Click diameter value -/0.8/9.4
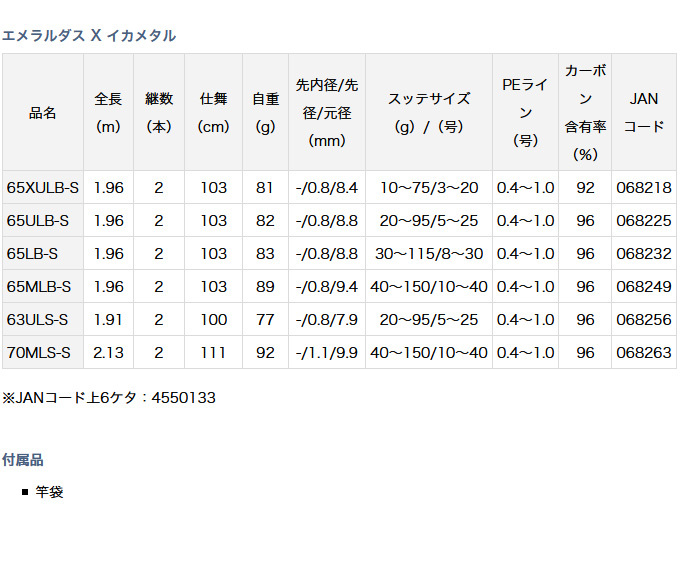 [327, 287]
